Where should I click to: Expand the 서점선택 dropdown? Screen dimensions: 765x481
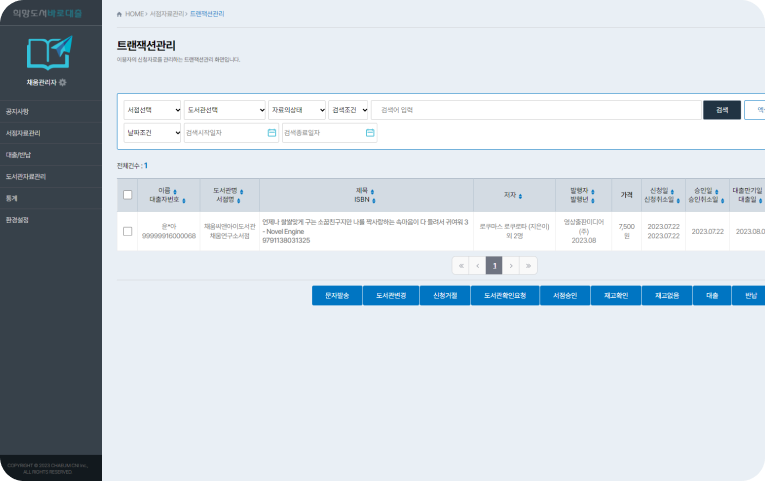pos(152,110)
